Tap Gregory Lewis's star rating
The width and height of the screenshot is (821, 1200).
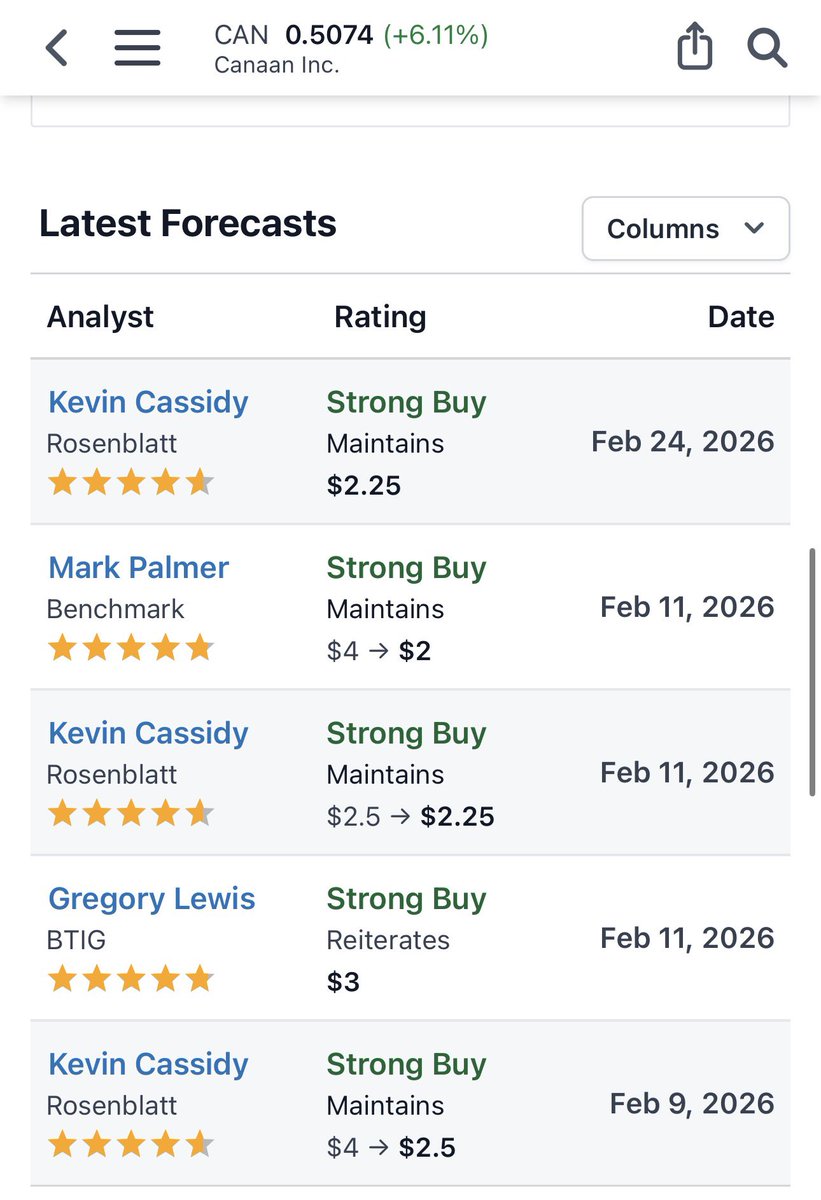(131, 978)
